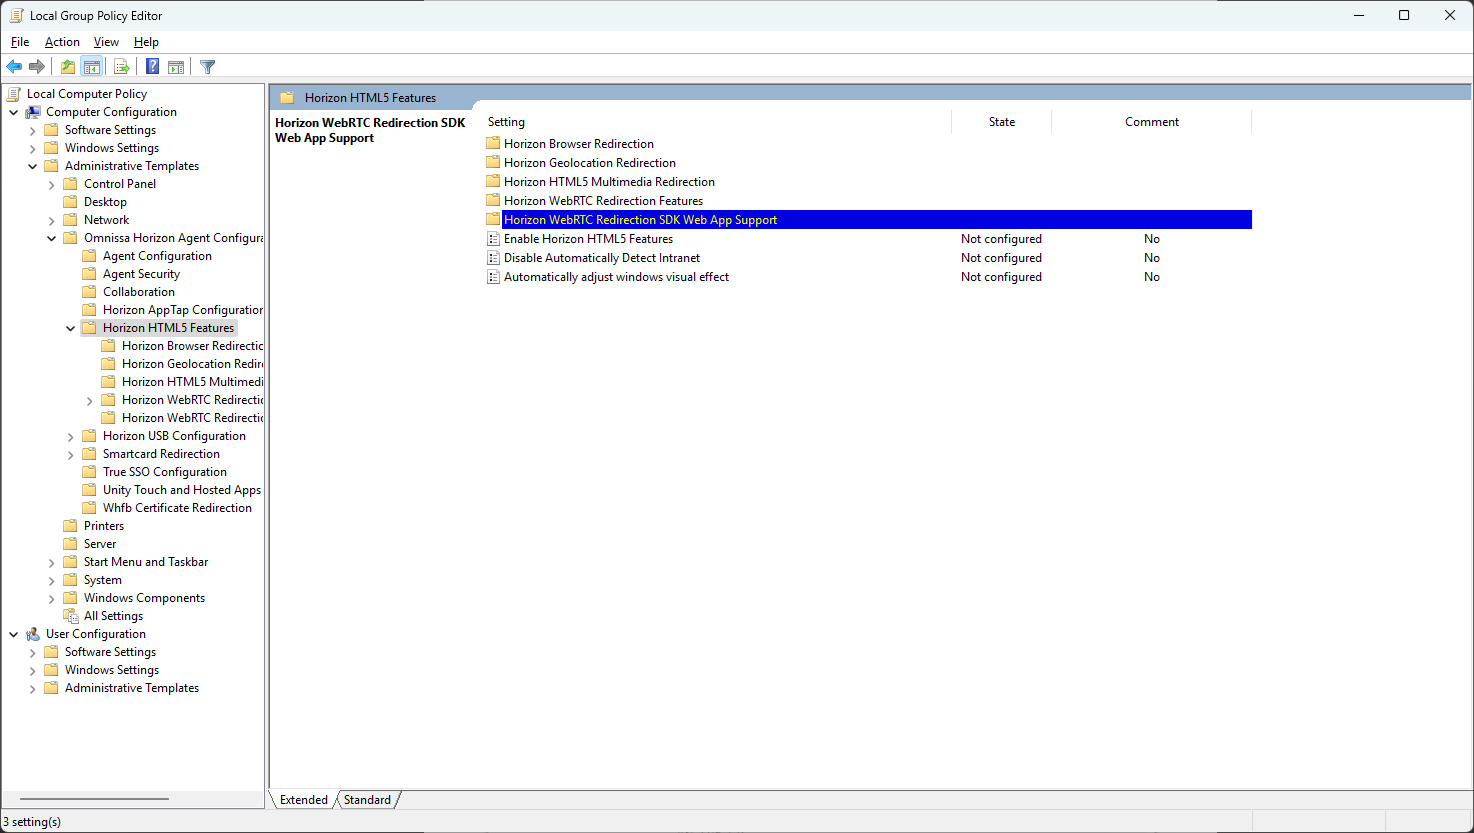Toggle Show/Hide Action Pane toolbar button
The image size is (1474, 833).
tap(176, 67)
